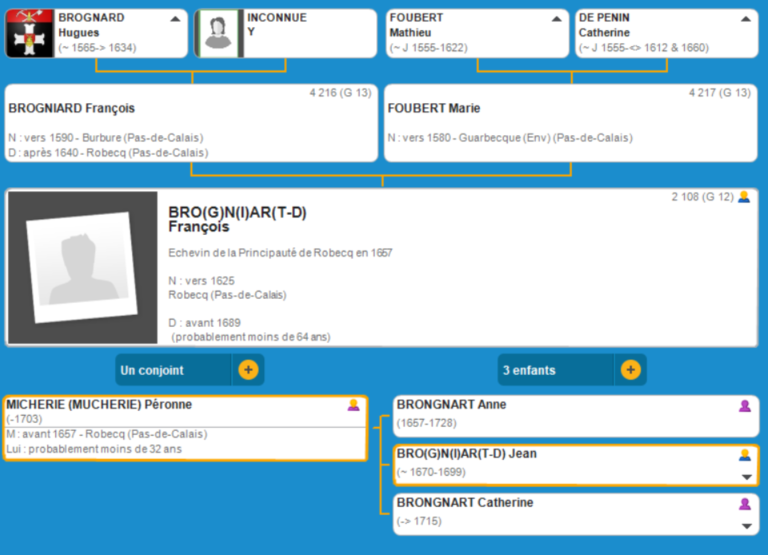
Task: Click the BROGNARD Hugues coat of arms image
Action: point(29,34)
